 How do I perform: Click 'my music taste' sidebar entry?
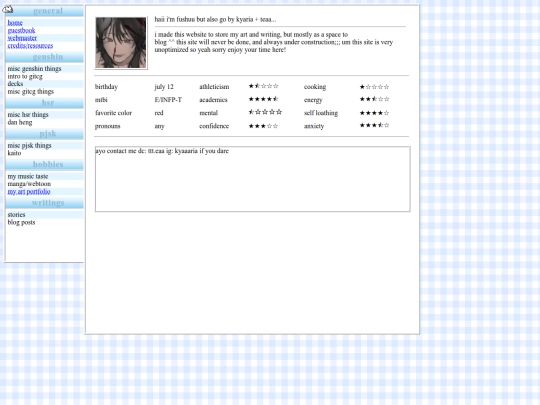coord(28,176)
